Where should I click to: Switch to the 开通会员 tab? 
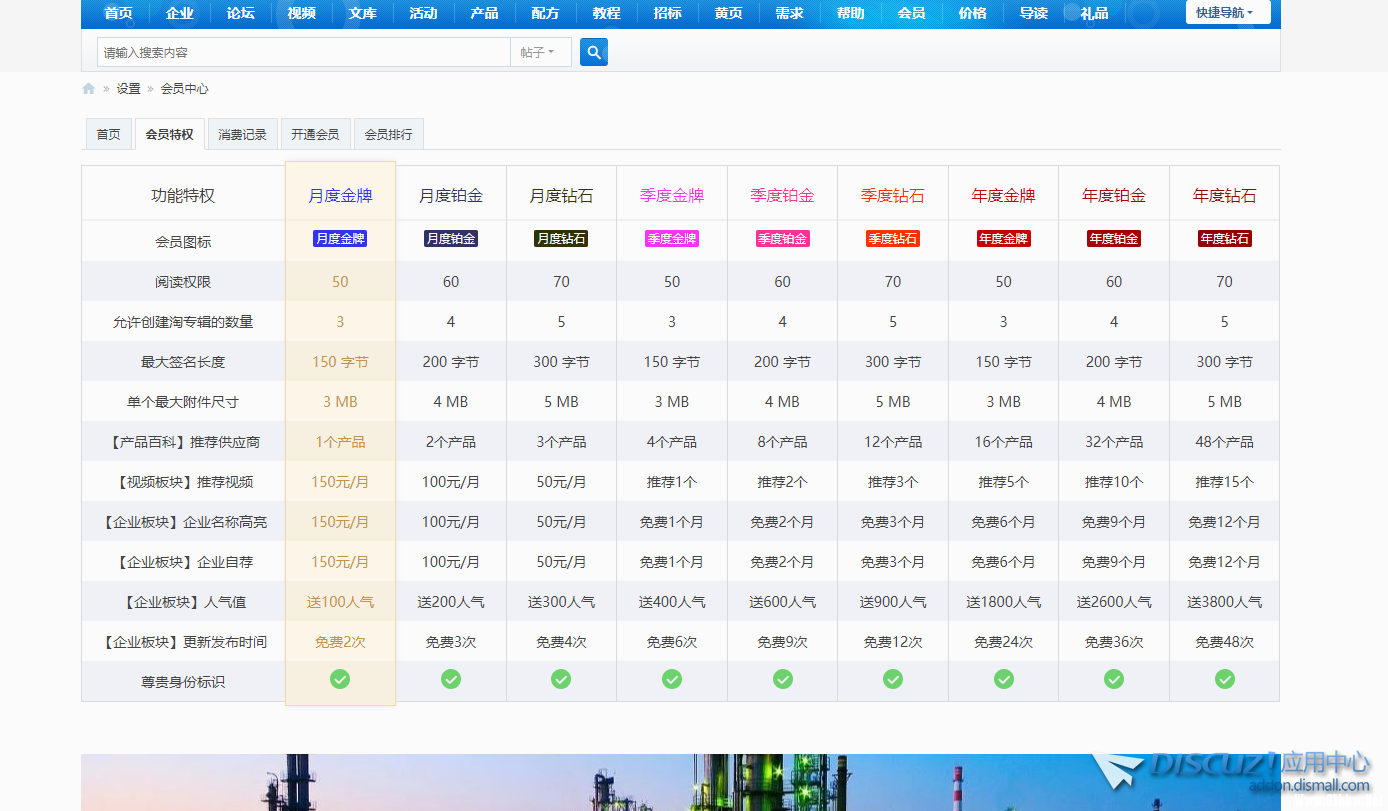(315, 134)
